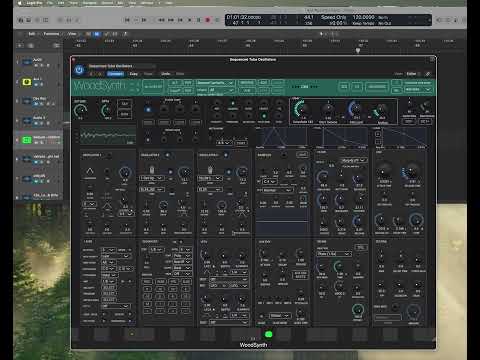480x360 pixels.
Task: Click Oscillator 1 triangle waveform icon
Action: click(90, 172)
